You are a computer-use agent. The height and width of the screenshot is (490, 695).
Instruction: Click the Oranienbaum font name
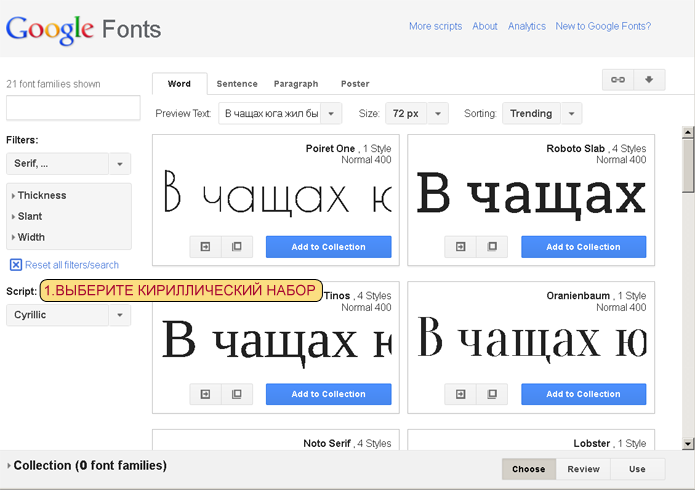click(x=578, y=296)
